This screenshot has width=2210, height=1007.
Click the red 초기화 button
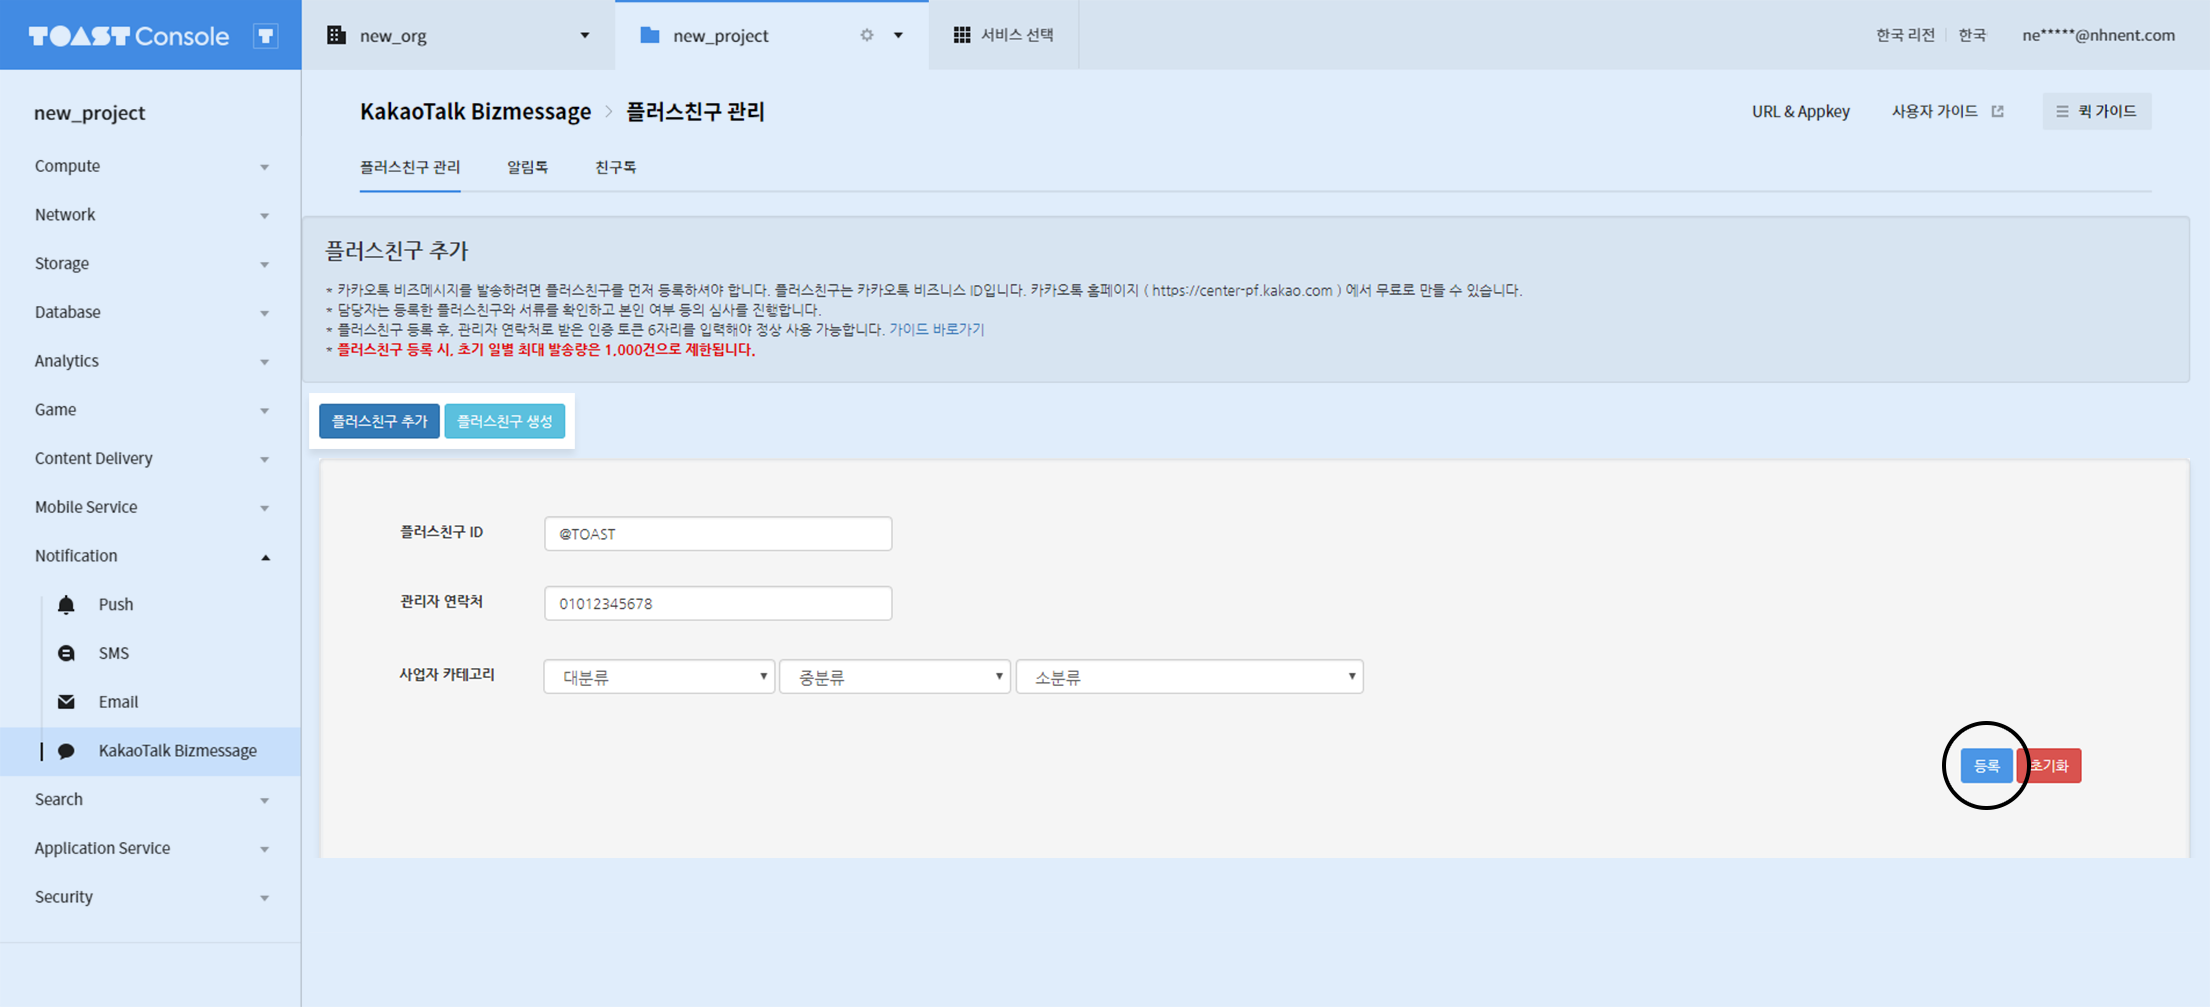point(2050,766)
